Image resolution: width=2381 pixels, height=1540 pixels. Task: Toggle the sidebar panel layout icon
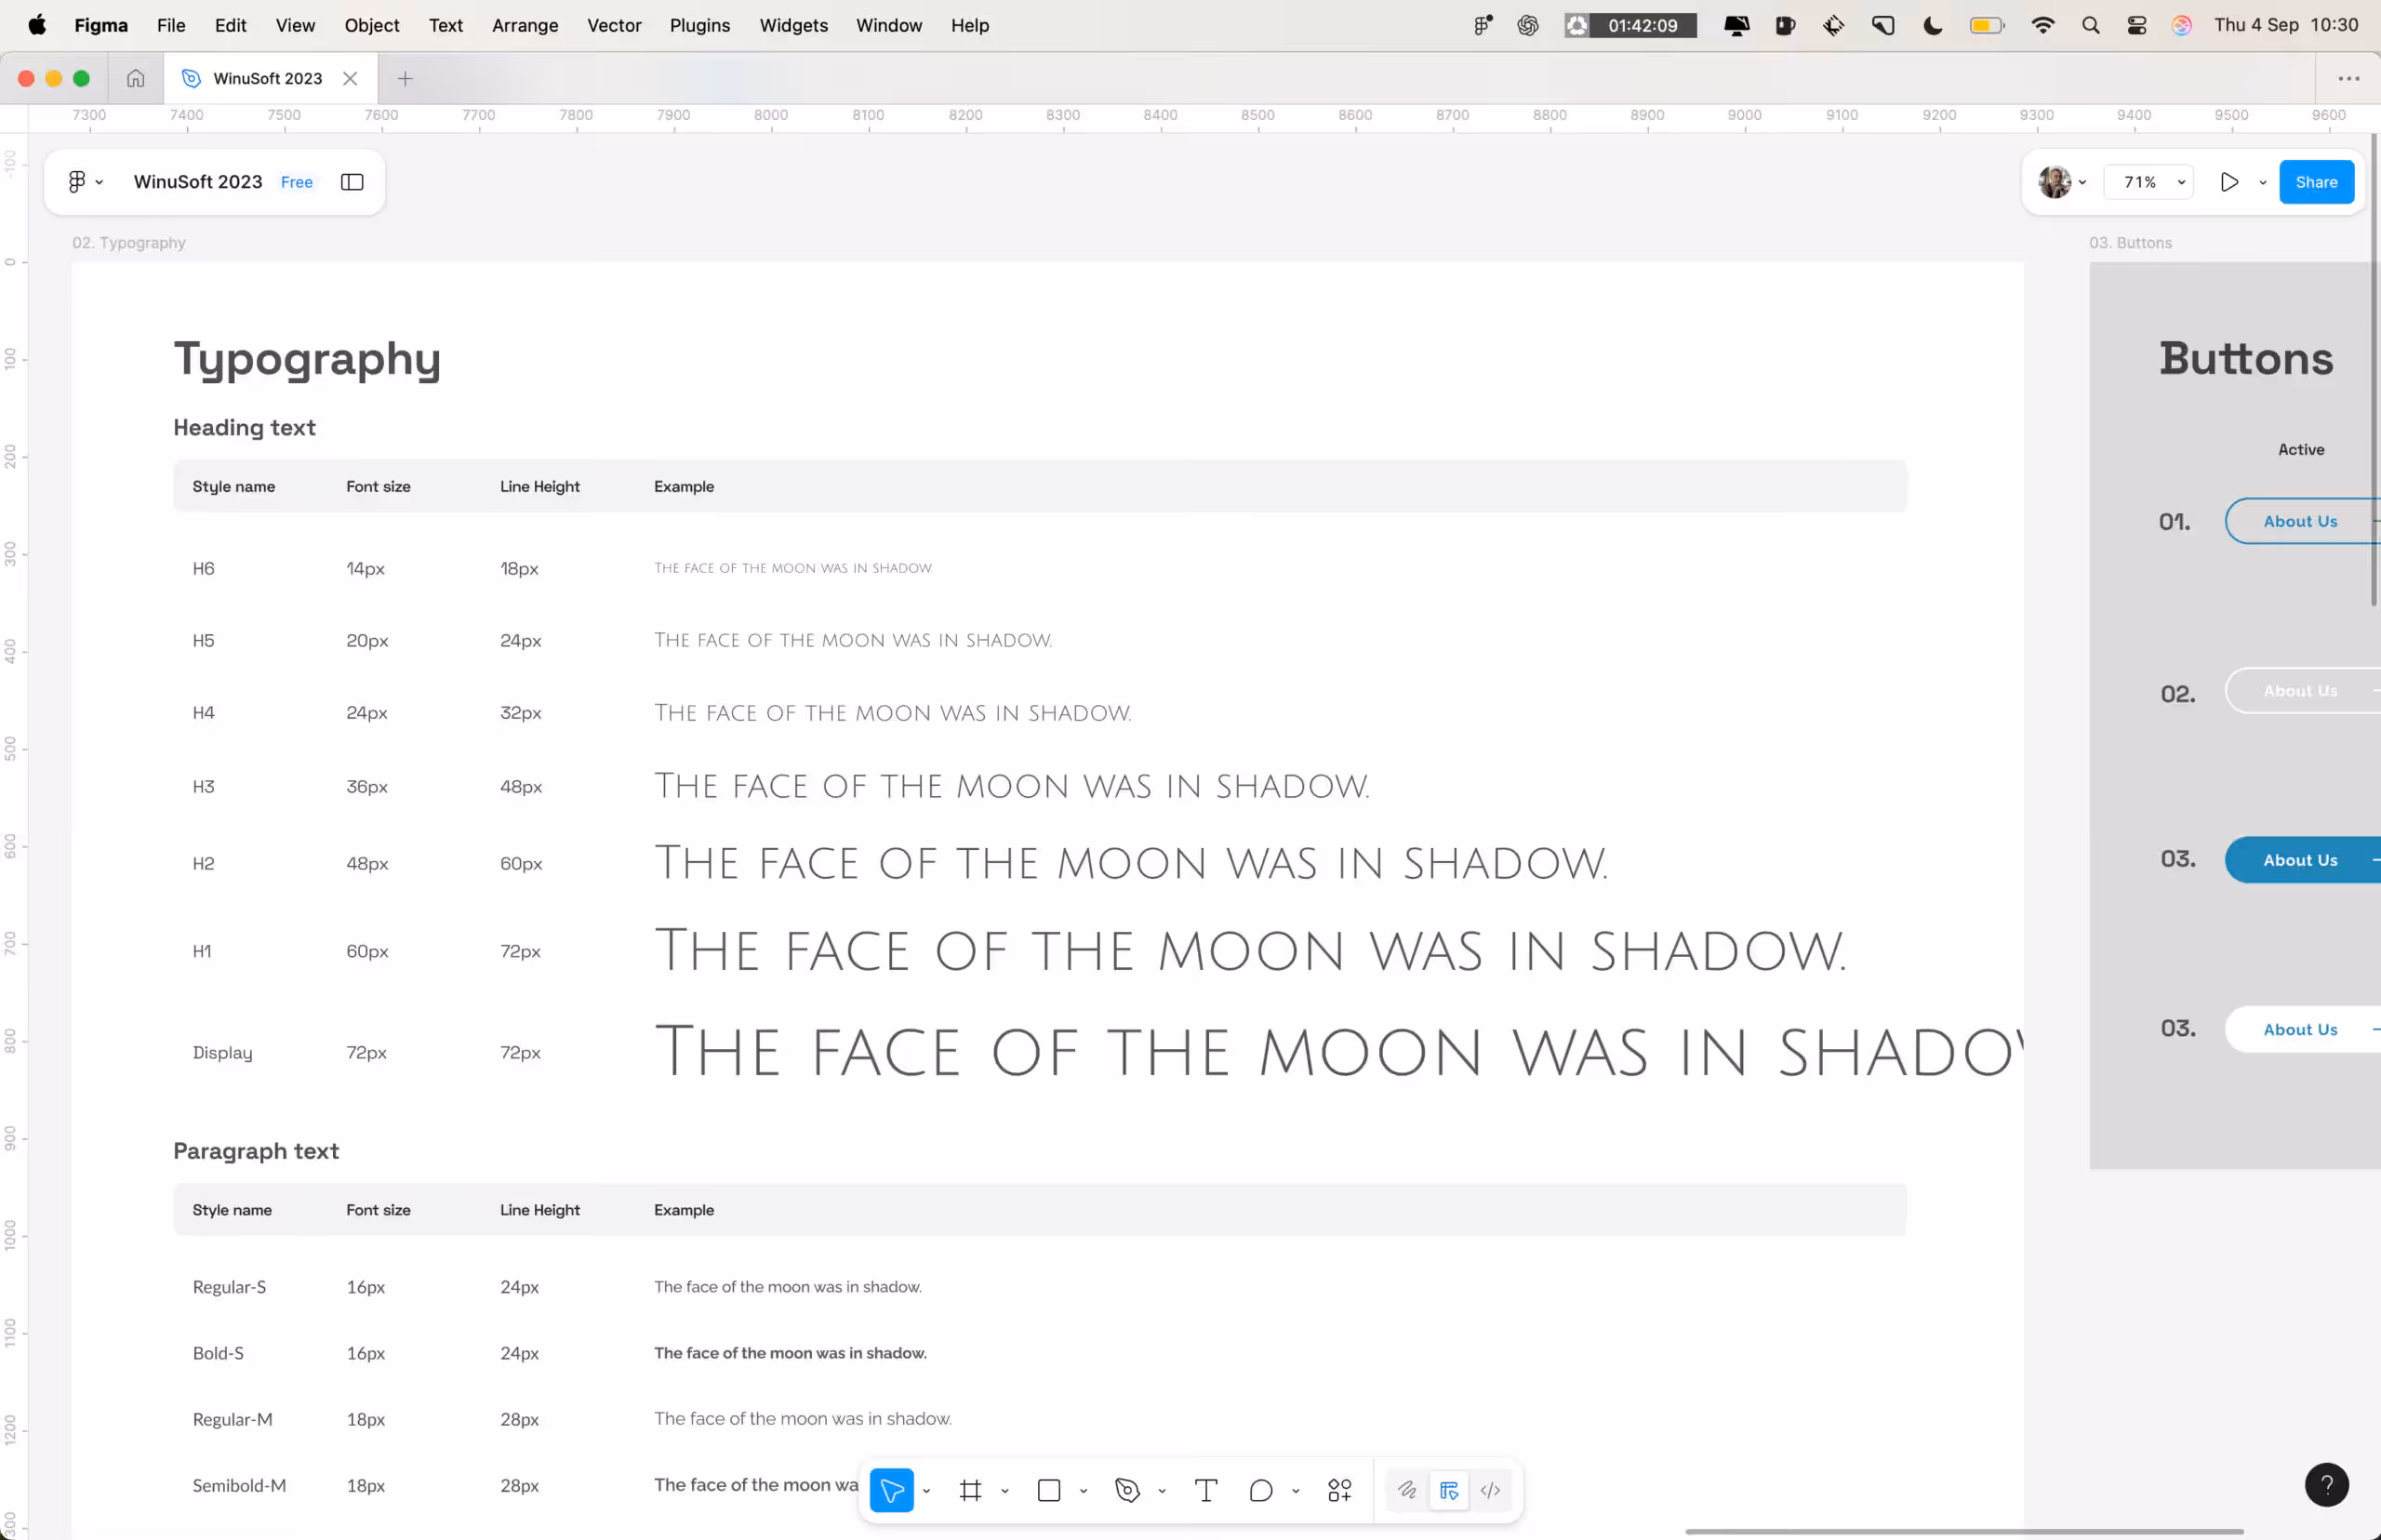(x=352, y=181)
